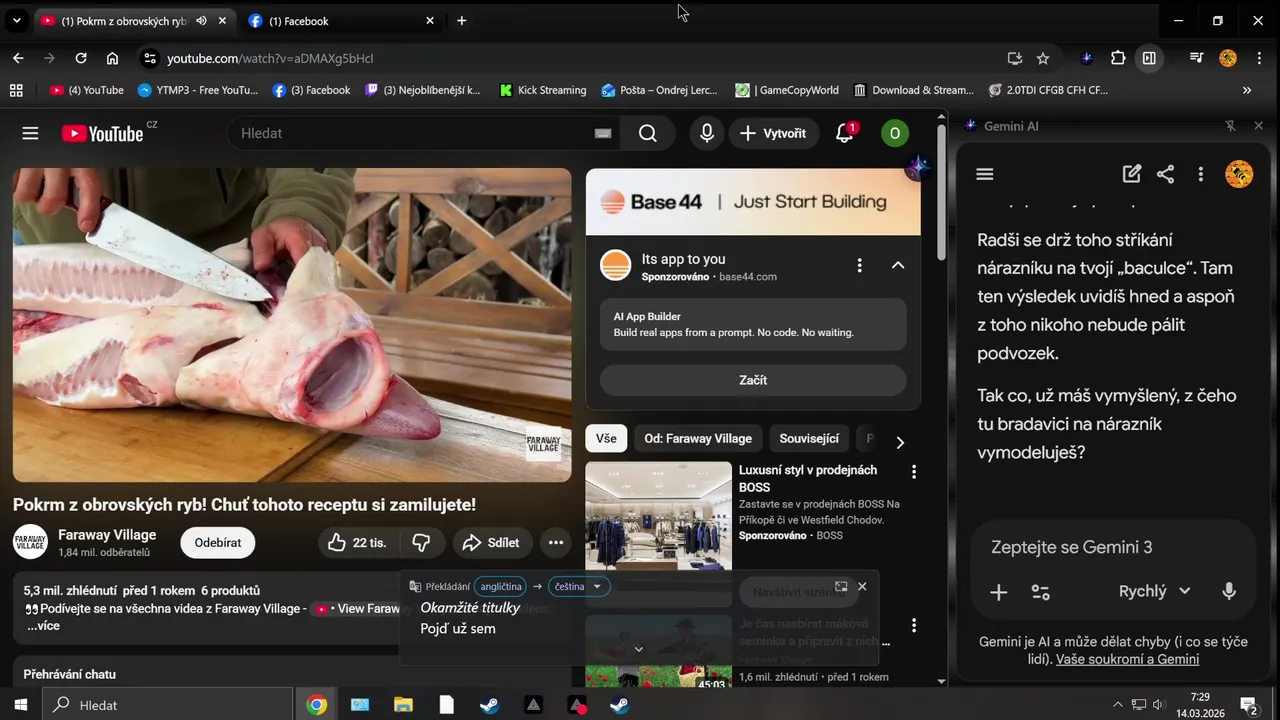Open Gemini panel hamburger menu

pos(984,174)
